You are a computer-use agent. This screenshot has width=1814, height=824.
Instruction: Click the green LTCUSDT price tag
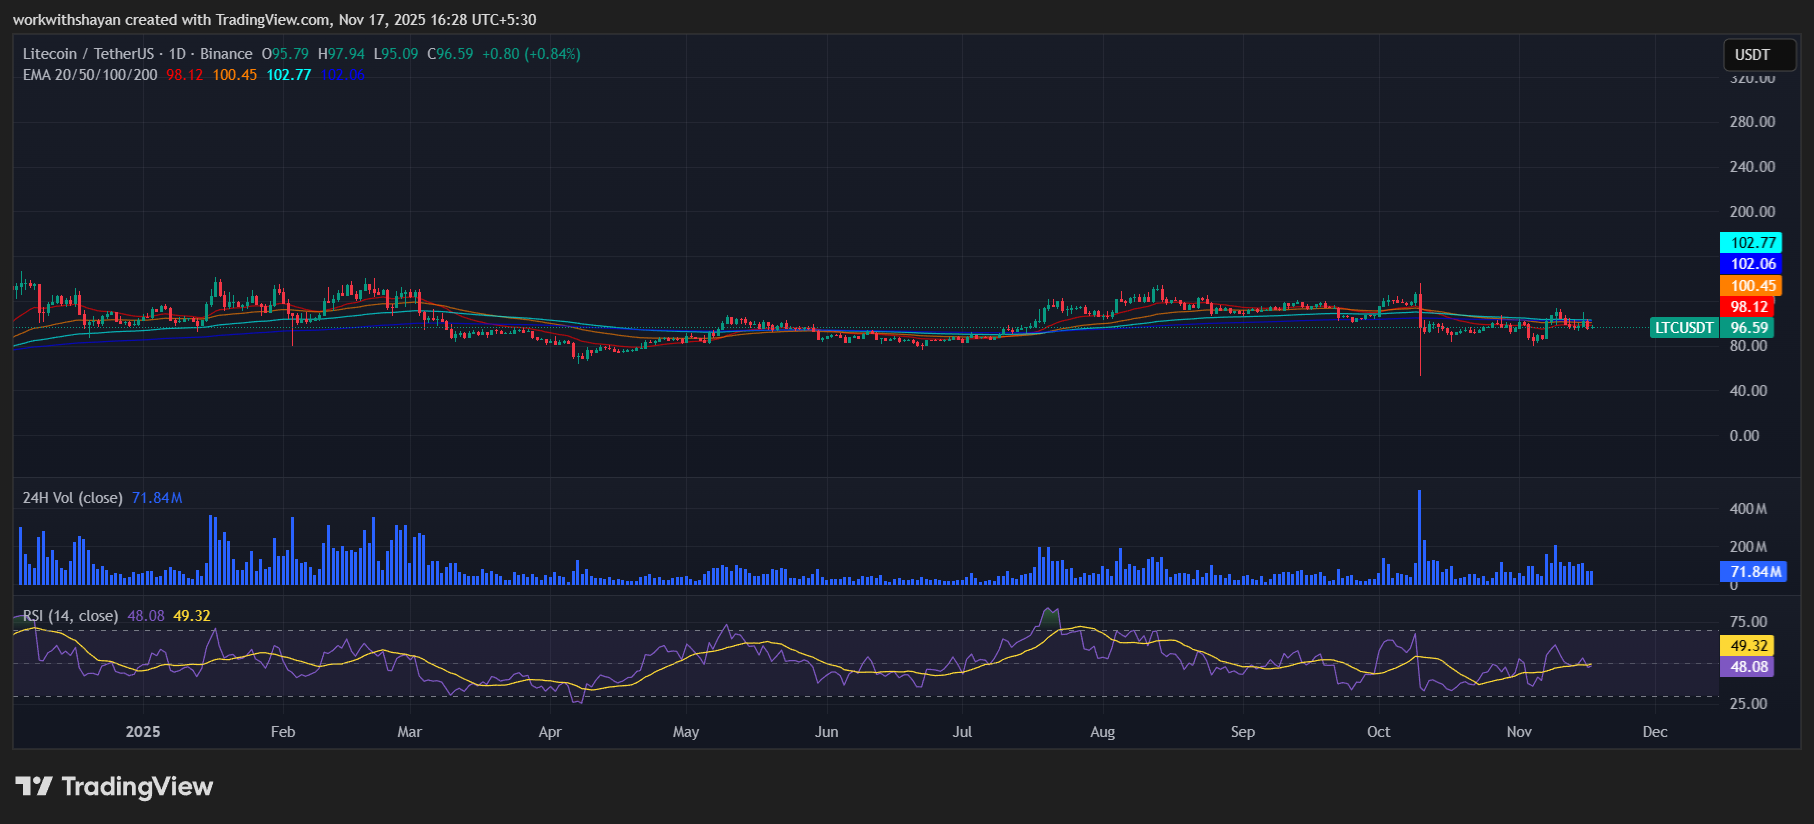(x=1684, y=328)
